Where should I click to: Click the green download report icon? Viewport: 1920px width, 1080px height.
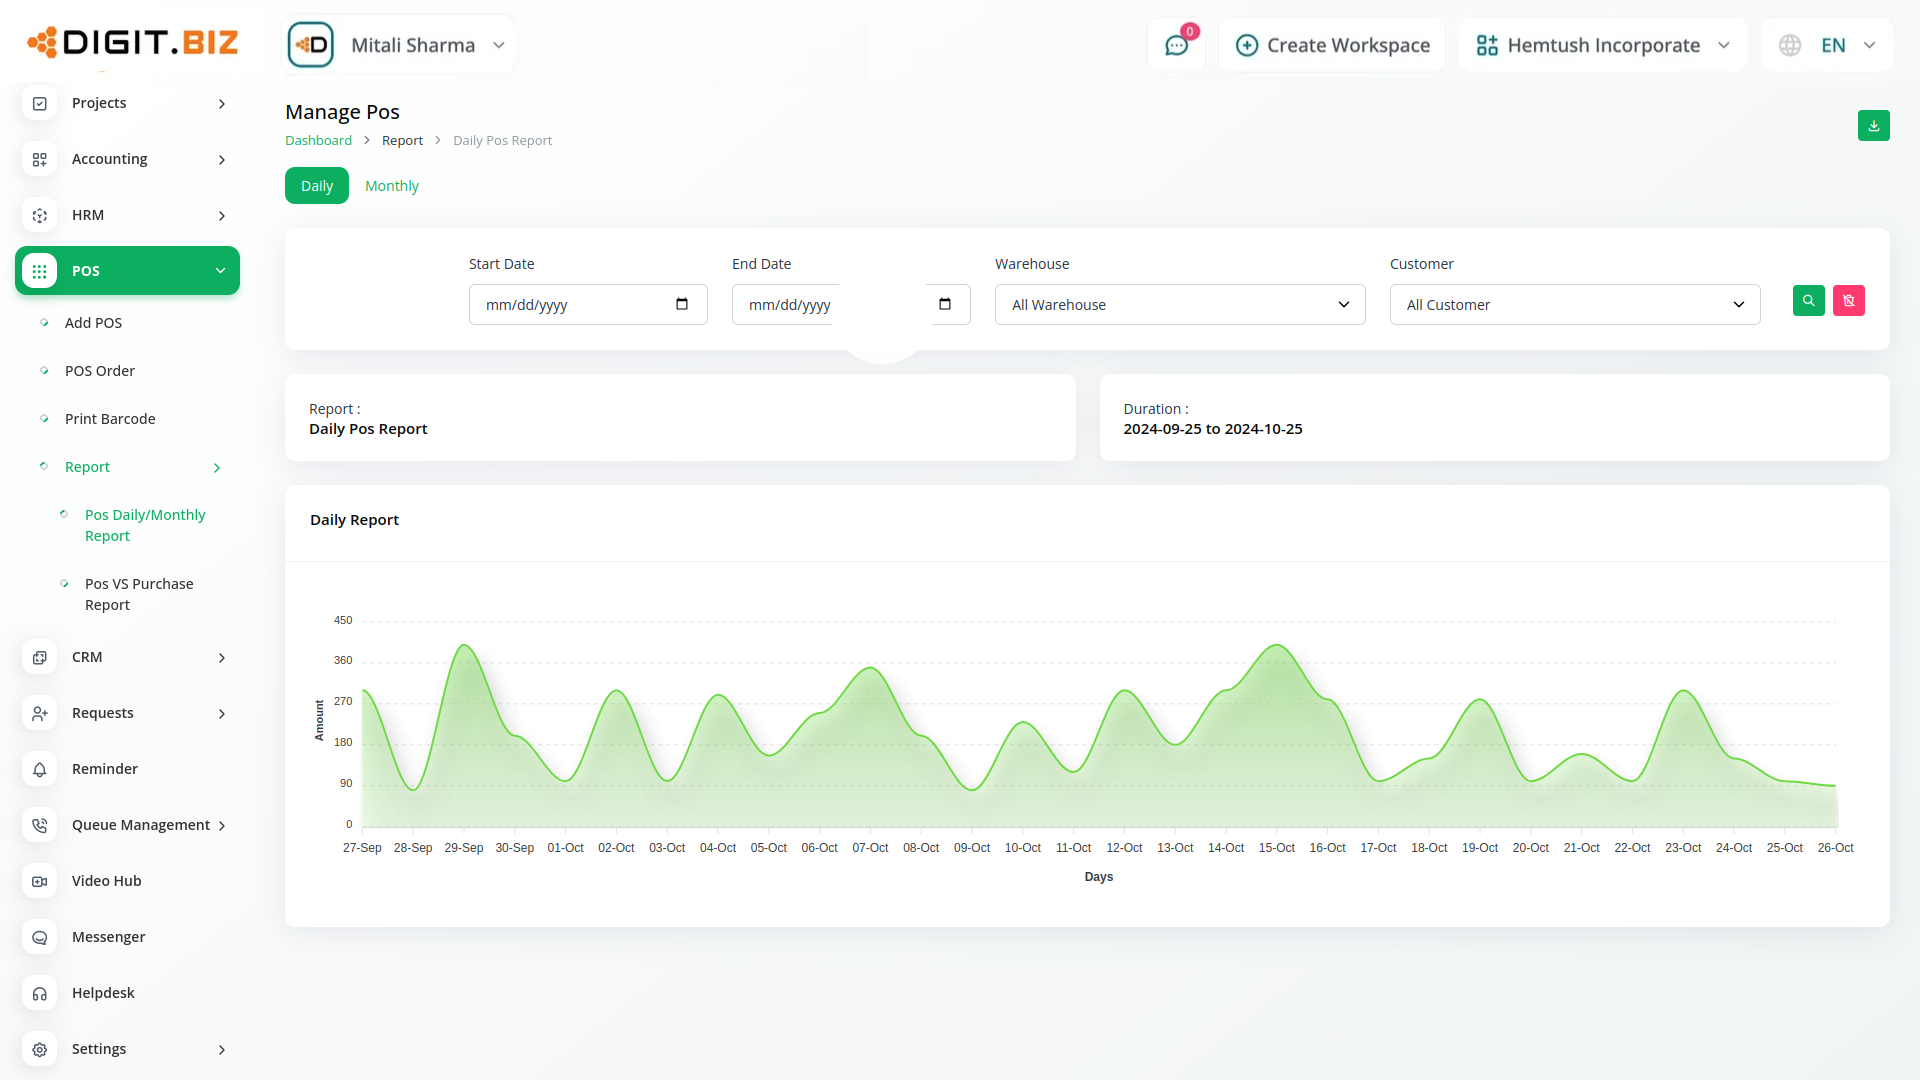[1873, 126]
